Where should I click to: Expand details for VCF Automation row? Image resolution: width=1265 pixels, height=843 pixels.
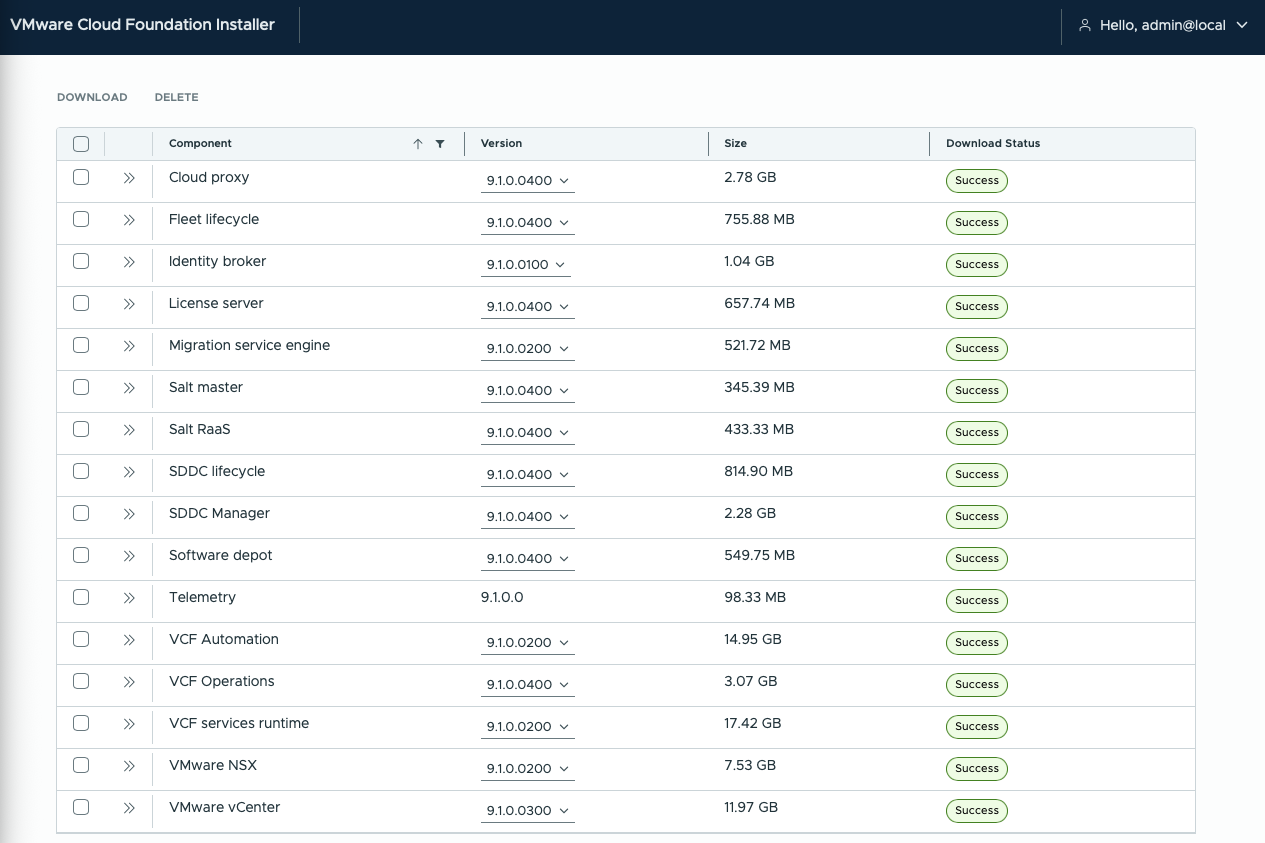(129, 640)
